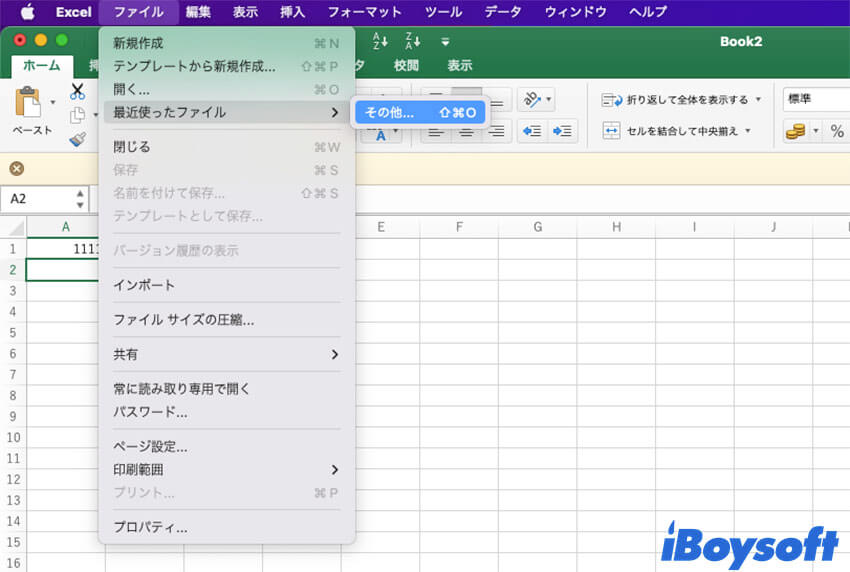This screenshot has width=850, height=572.
Task: Apply percent style icon
Action: (837, 131)
